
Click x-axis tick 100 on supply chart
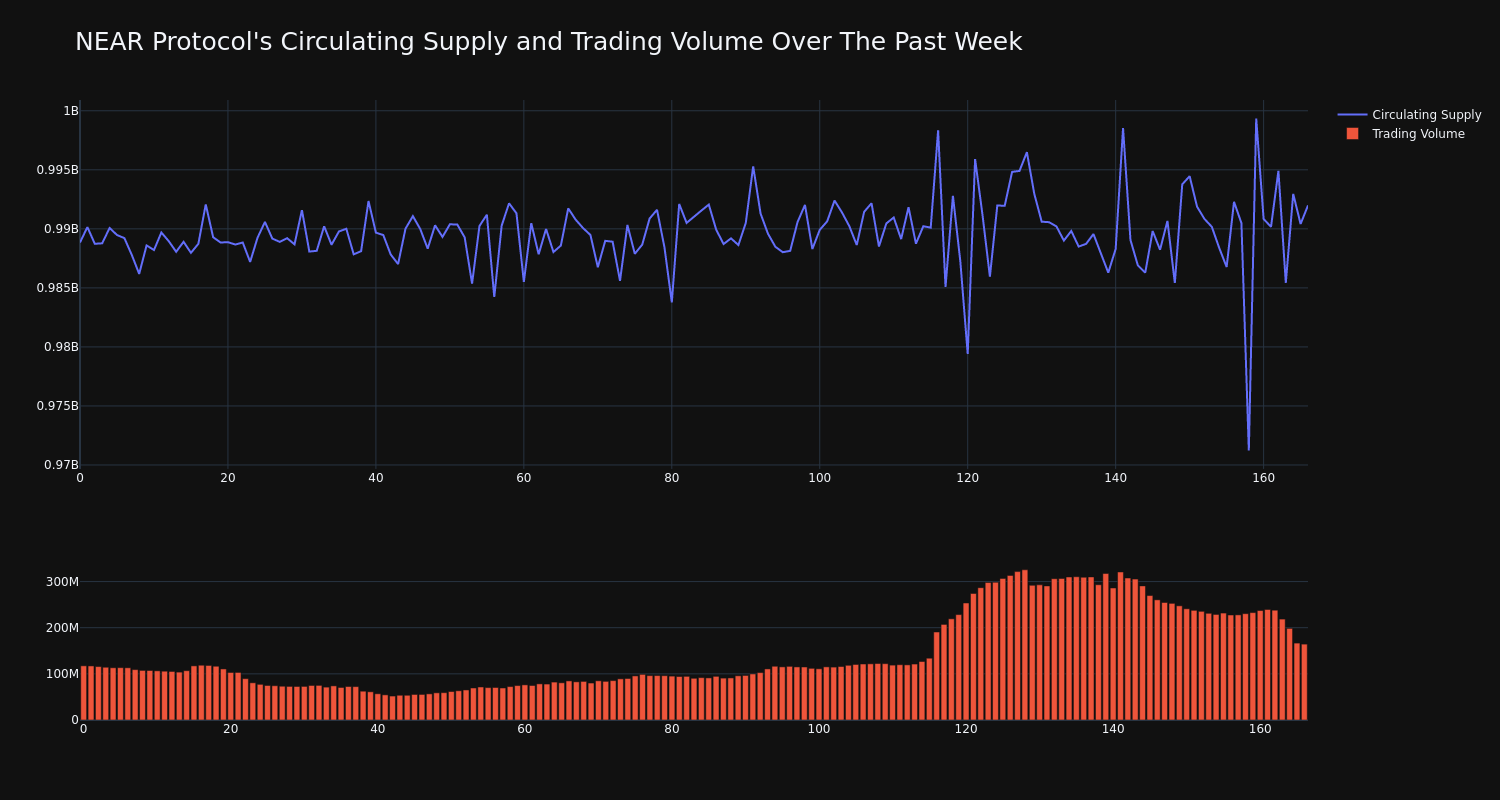click(x=820, y=478)
